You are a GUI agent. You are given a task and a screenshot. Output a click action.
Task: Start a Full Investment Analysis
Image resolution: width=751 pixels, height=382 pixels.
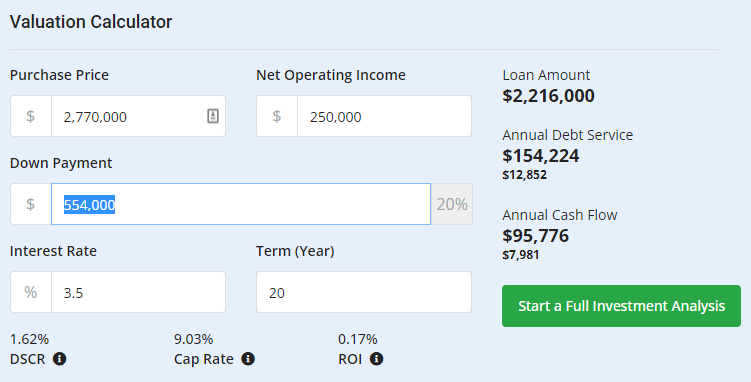coord(621,306)
